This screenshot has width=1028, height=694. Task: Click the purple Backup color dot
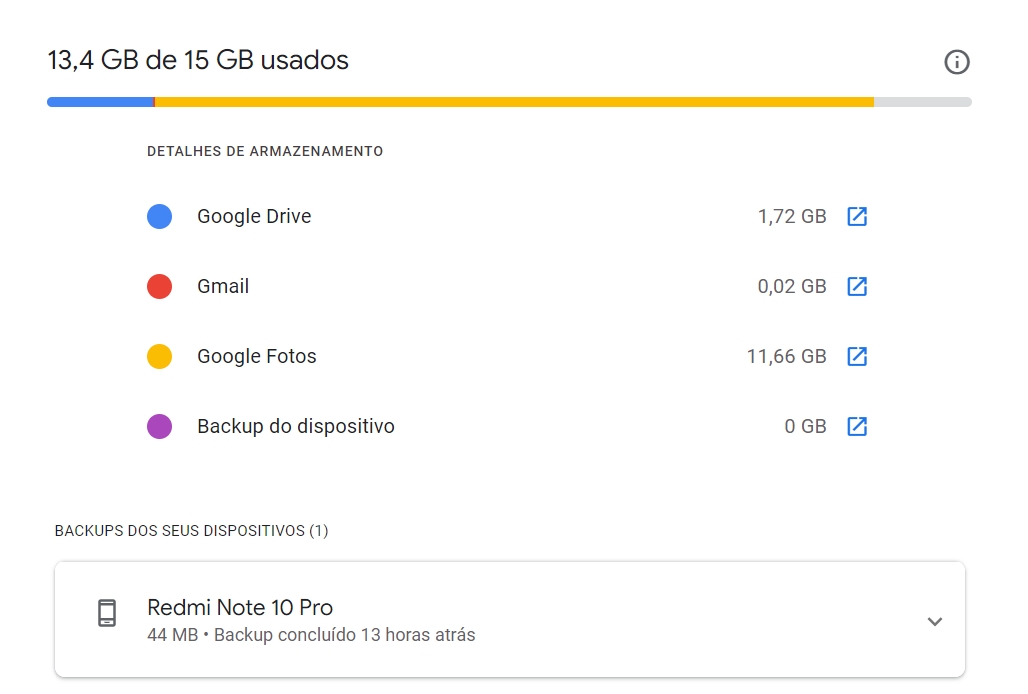159,426
